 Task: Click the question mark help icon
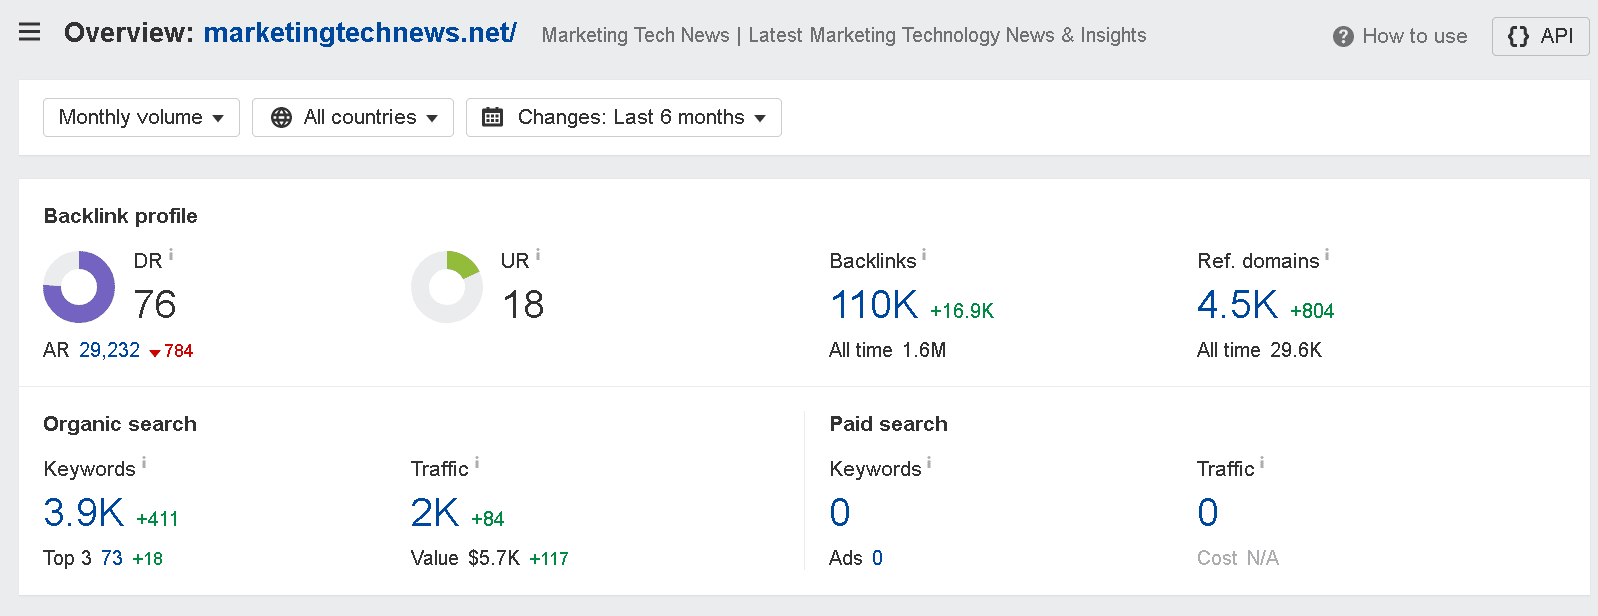point(1343,37)
